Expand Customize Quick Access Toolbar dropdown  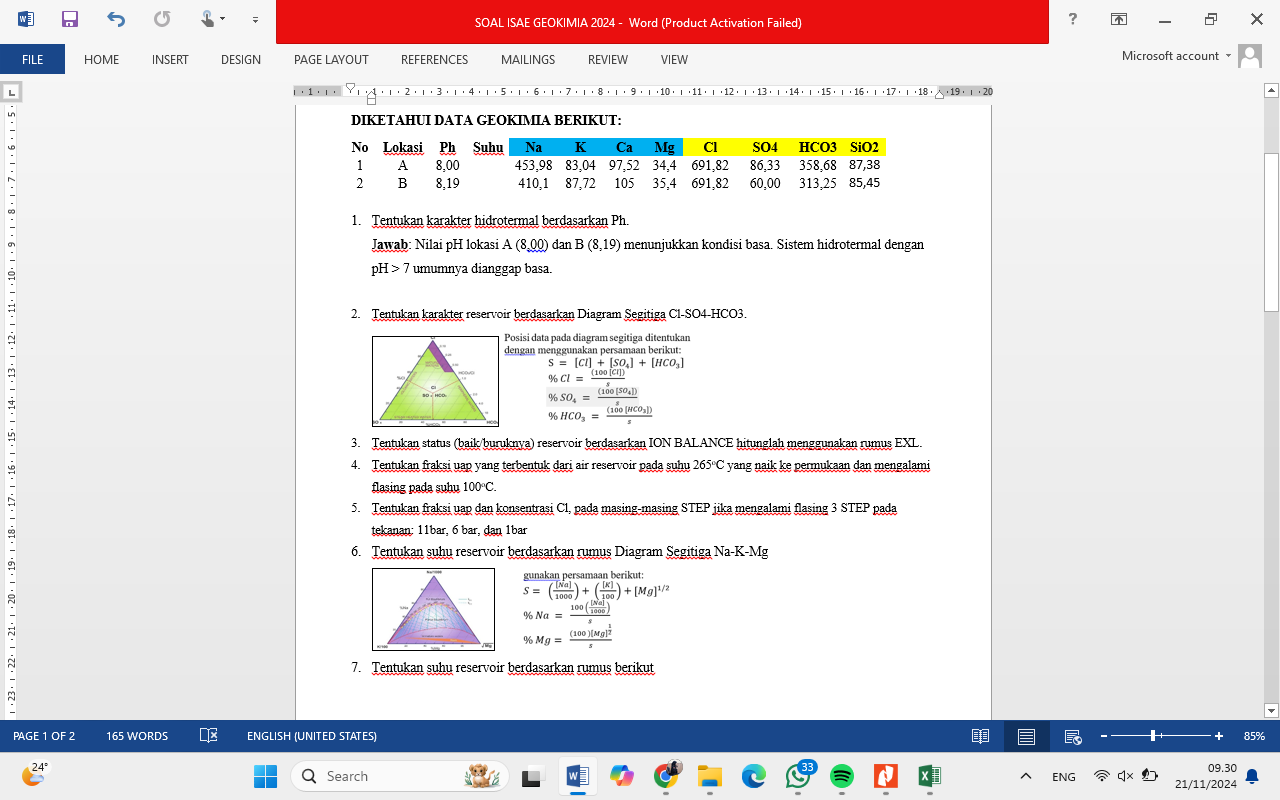tap(256, 19)
